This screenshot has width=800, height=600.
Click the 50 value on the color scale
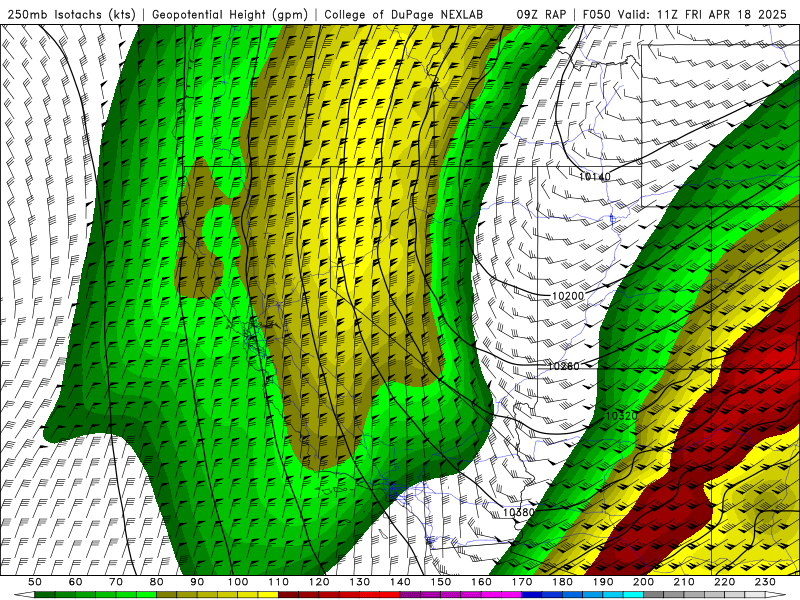(35, 582)
